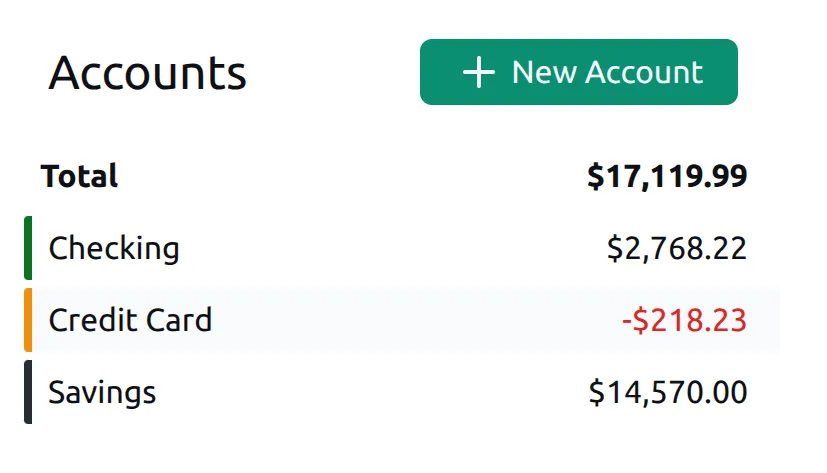Click the Savings balance $14,570.00
827x473 pixels.
(668, 392)
